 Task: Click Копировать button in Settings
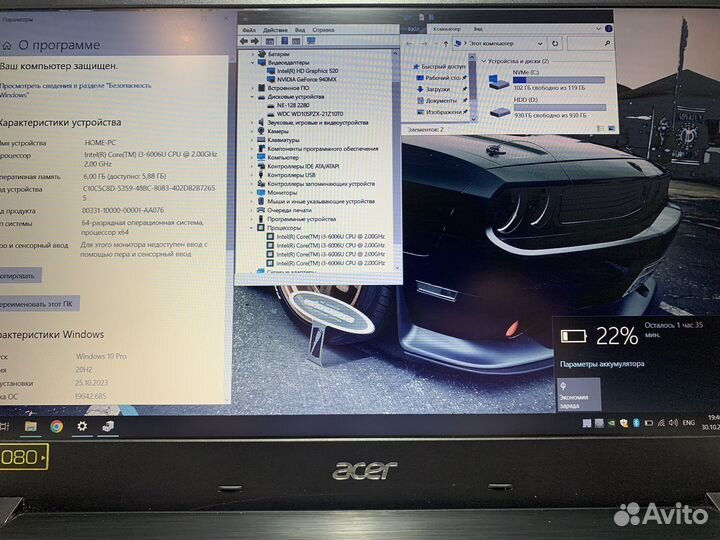tap(19, 276)
